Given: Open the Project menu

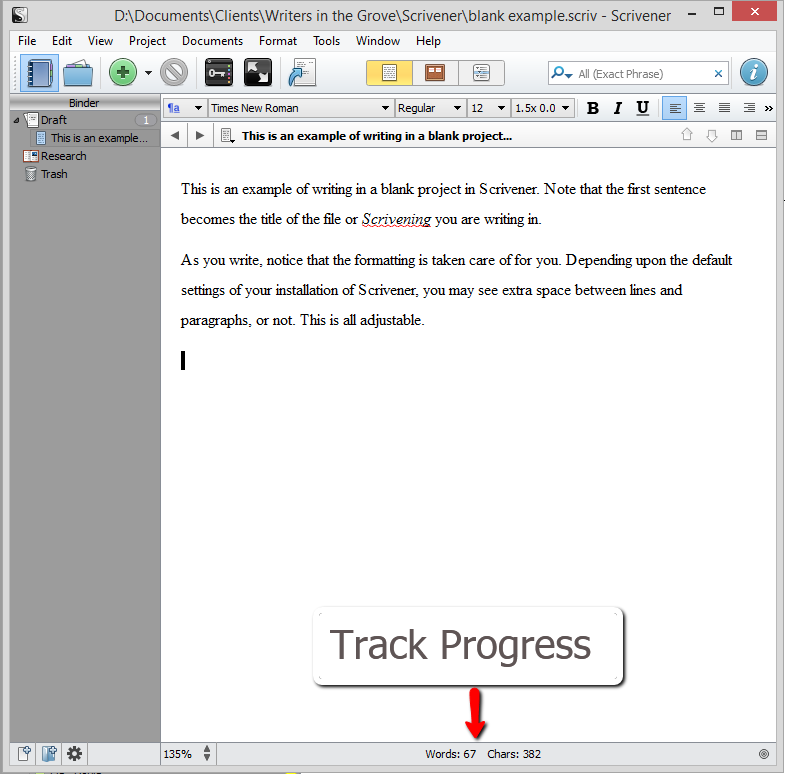Looking at the screenshot, I should tap(147, 41).
